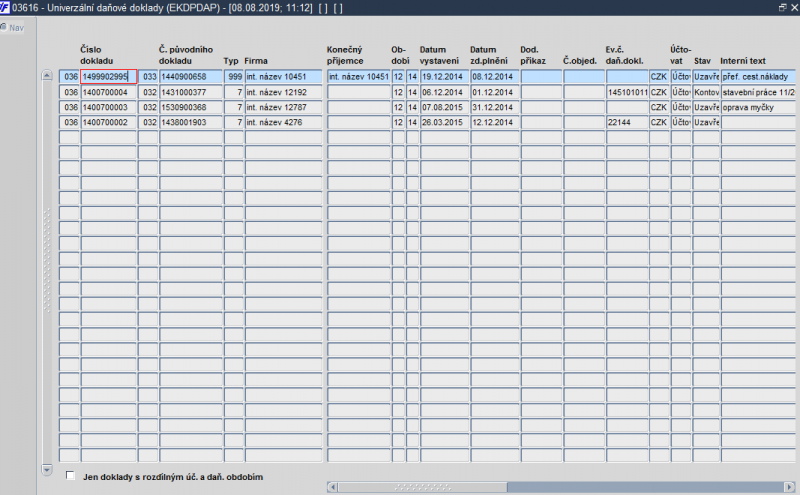The height and width of the screenshot is (495, 800).
Task: Click CZK currency cell in row 1499902995
Action: (x=659, y=77)
